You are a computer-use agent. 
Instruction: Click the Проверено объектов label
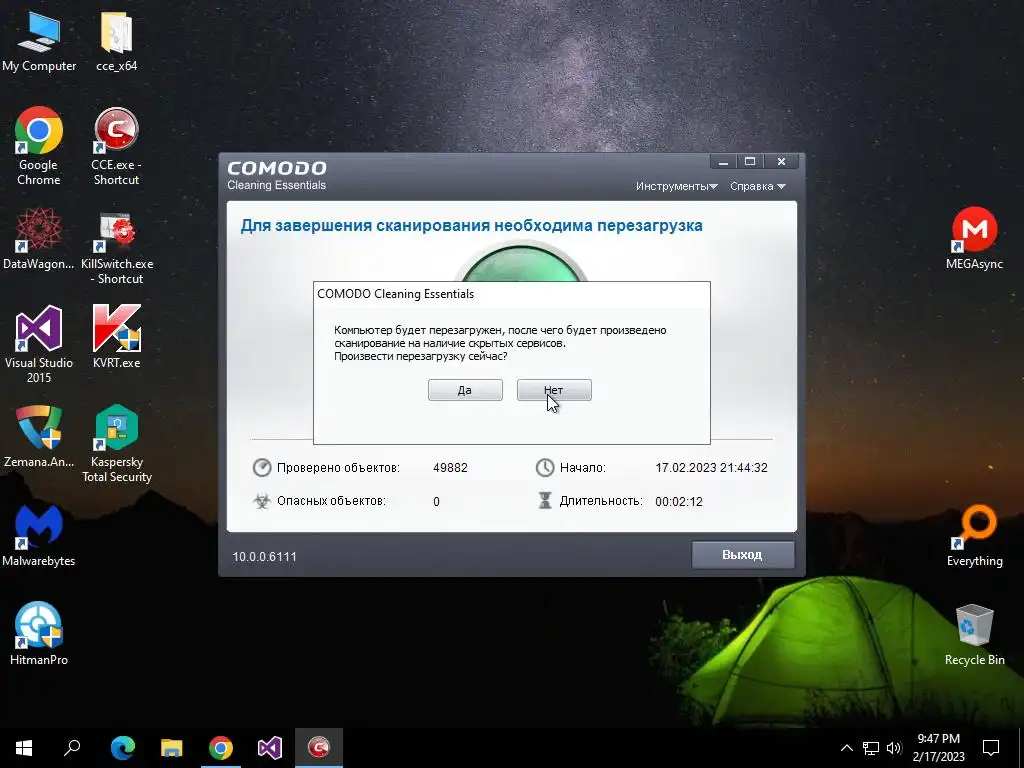[338, 468]
